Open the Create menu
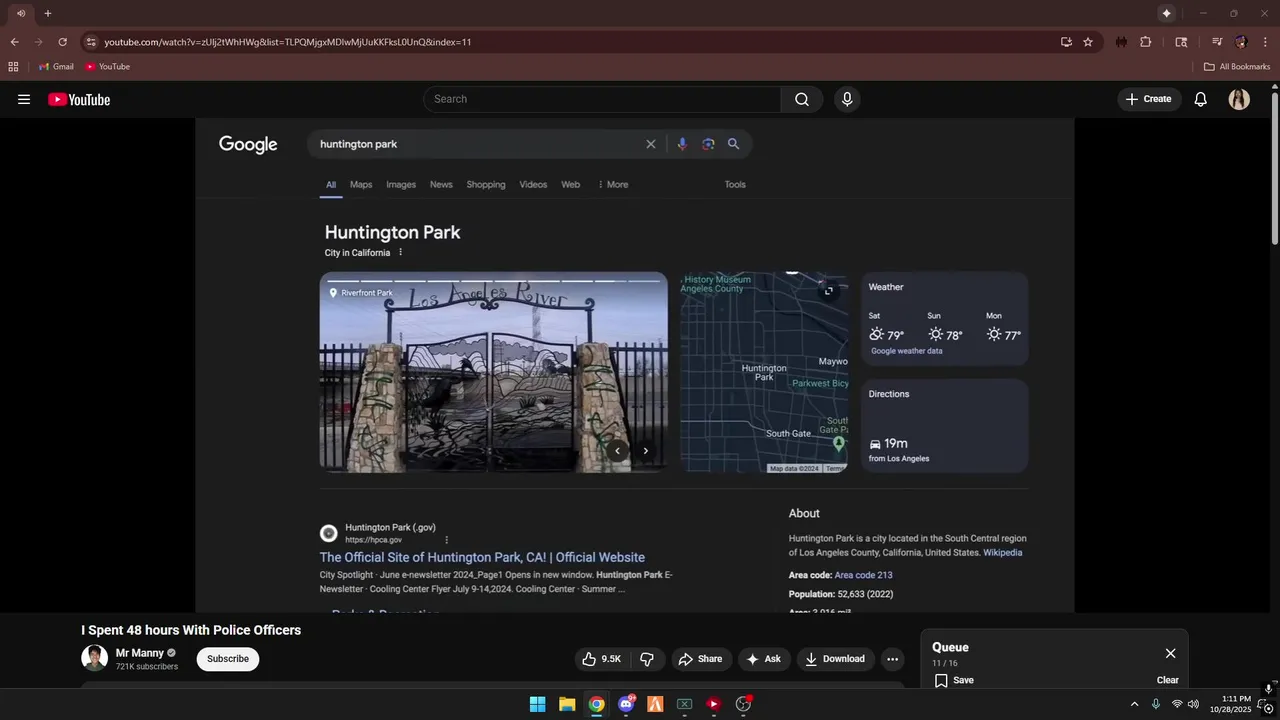Image resolution: width=1280 pixels, height=720 pixels. point(1148,99)
